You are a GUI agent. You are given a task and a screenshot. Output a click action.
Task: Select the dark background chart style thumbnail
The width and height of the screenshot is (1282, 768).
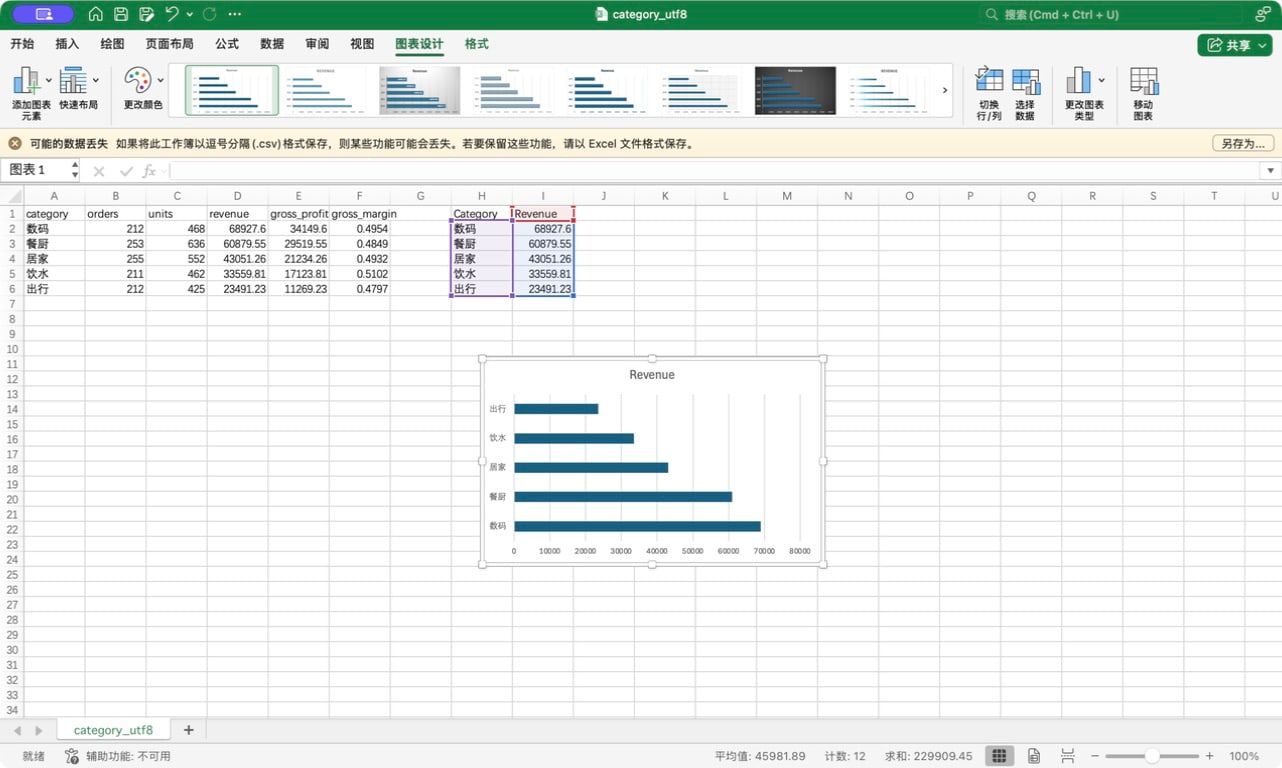[795, 91]
